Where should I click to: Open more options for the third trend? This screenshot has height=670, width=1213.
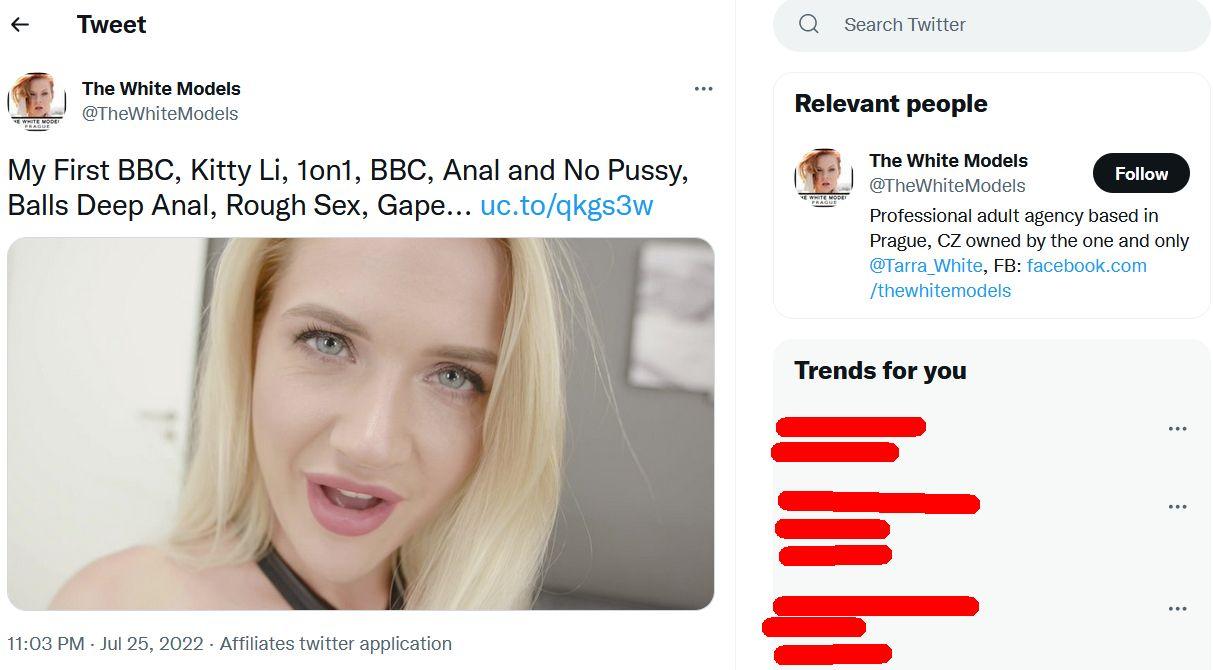pos(1177,609)
